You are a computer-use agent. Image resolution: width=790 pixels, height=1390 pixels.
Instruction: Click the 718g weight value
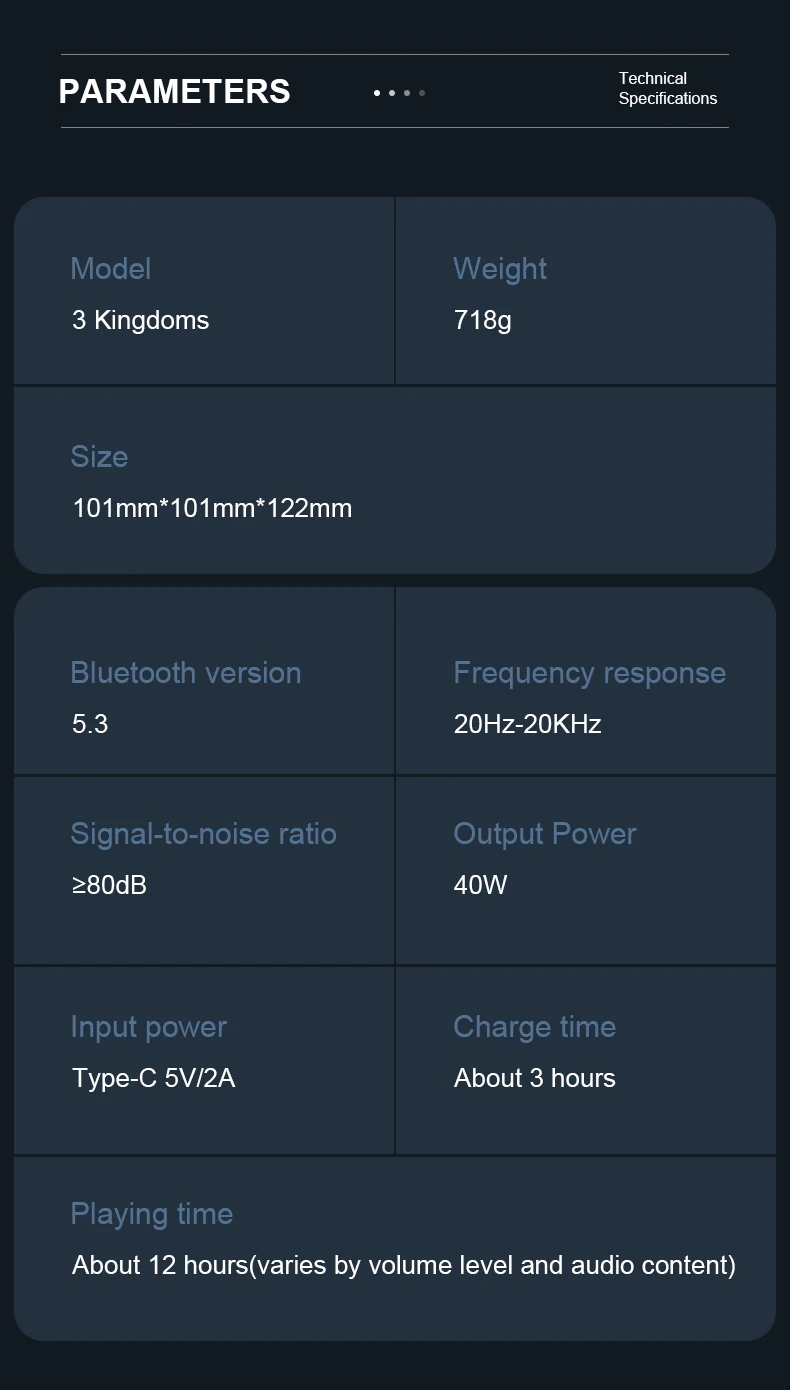click(x=483, y=320)
